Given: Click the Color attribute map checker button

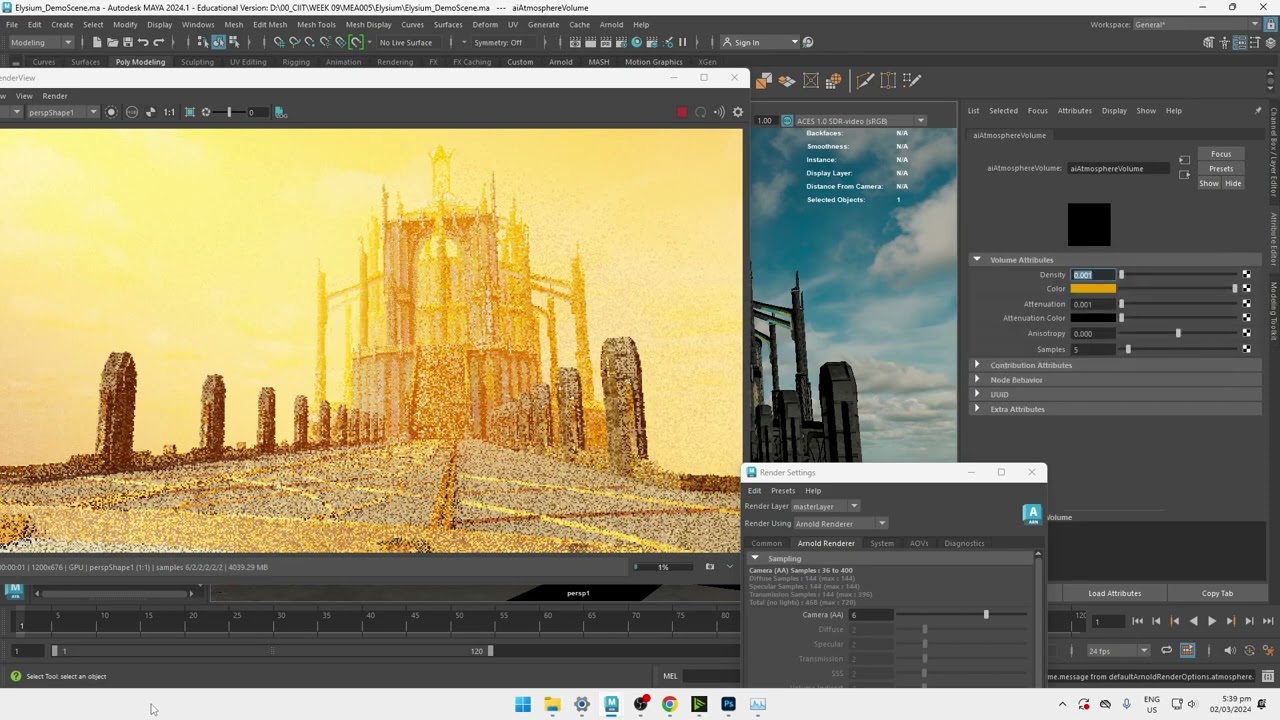Looking at the screenshot, I should pyautogui.click(x=1246, y=288).
